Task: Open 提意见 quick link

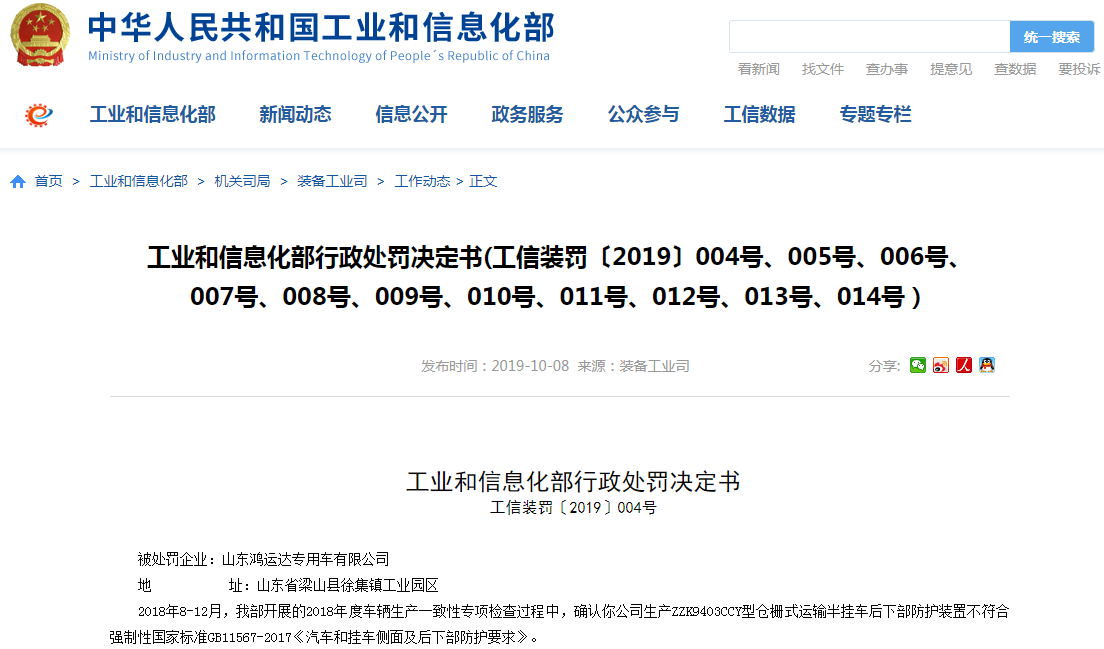Action: click(x=951, y=69)
